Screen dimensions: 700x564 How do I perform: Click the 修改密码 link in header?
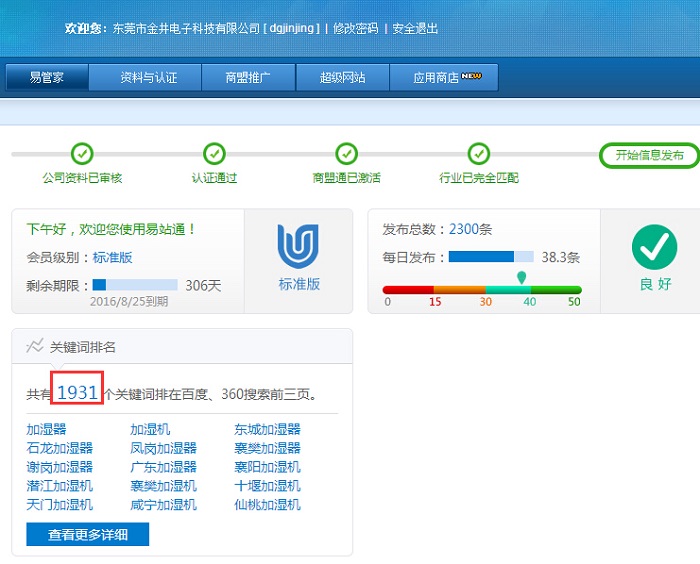pos(355,29)
